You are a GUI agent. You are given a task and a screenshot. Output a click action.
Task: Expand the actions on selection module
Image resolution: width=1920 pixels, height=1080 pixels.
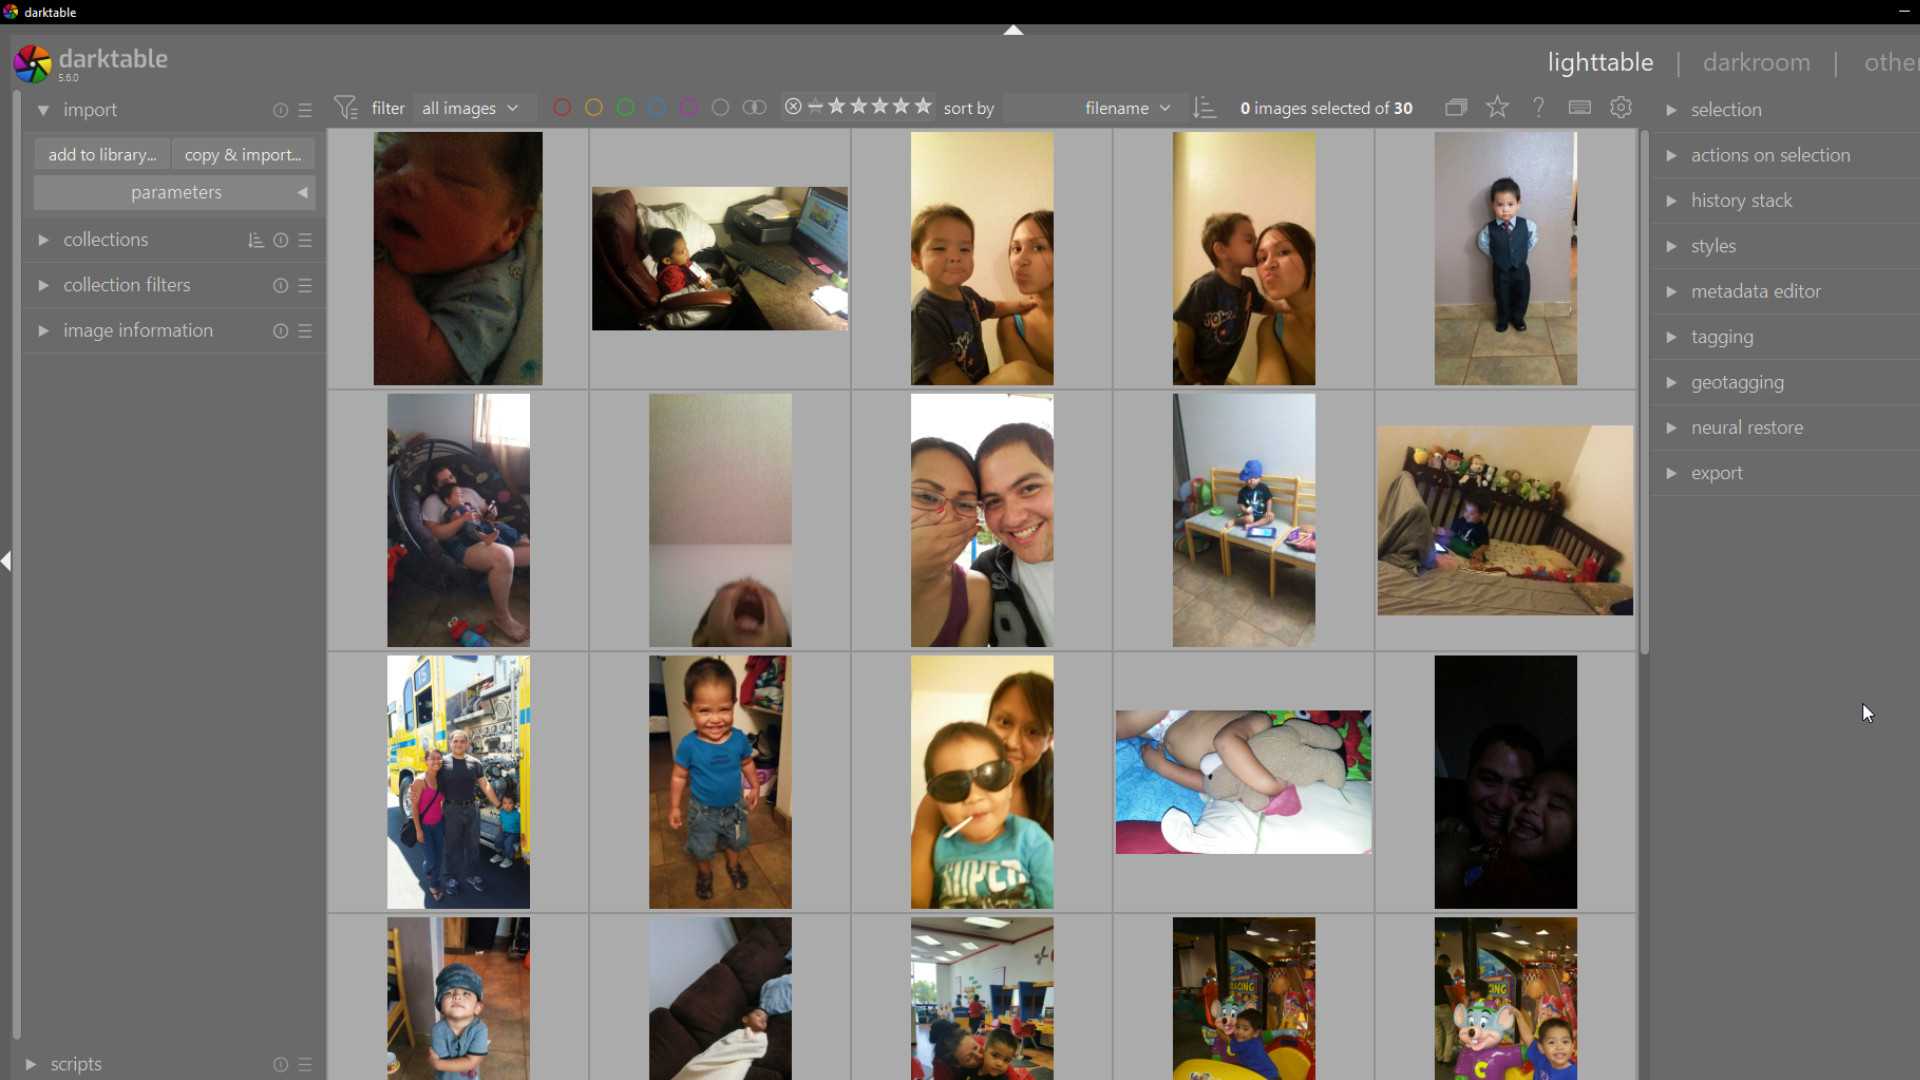(x=1670, y=155)
